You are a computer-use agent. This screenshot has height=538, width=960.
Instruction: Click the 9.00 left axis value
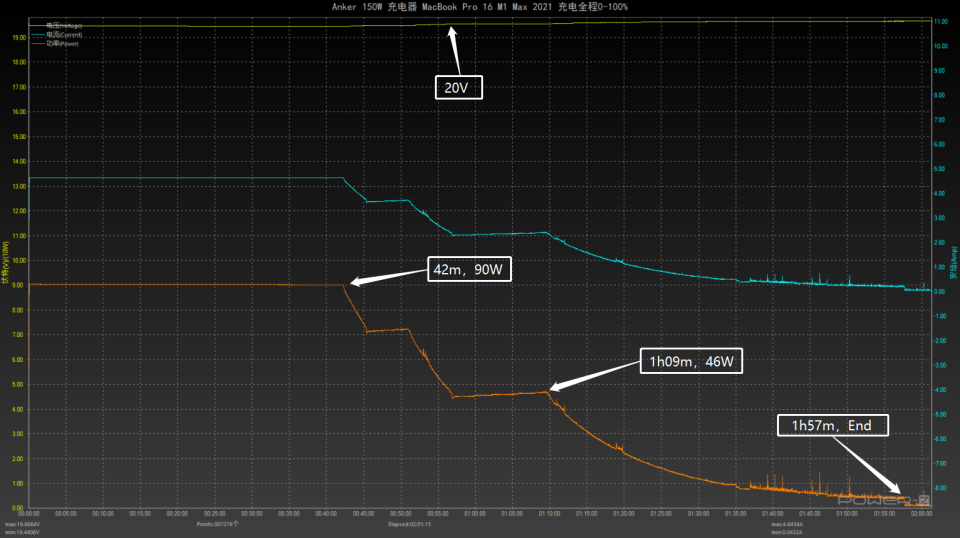[x=18, y=285]
